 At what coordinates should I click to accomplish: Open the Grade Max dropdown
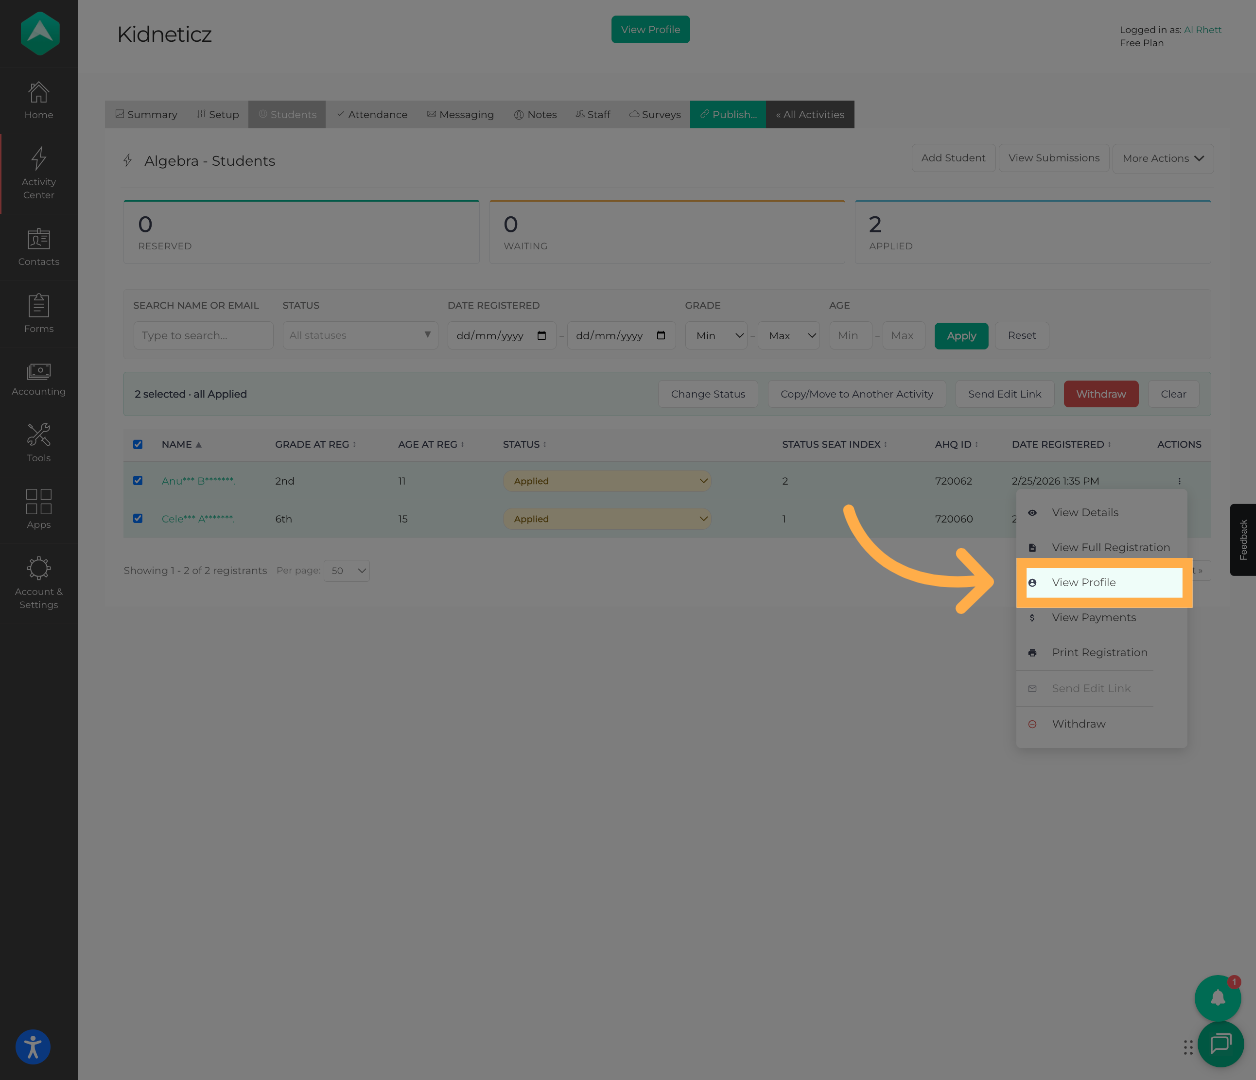[788, 335]
